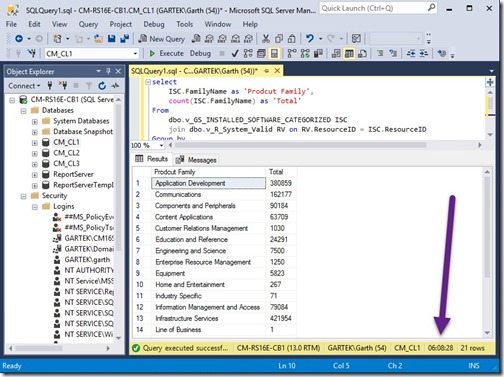
Task: Expand the CM_CL2 database node
Action: pyautogui.click(x=35, y=153)
